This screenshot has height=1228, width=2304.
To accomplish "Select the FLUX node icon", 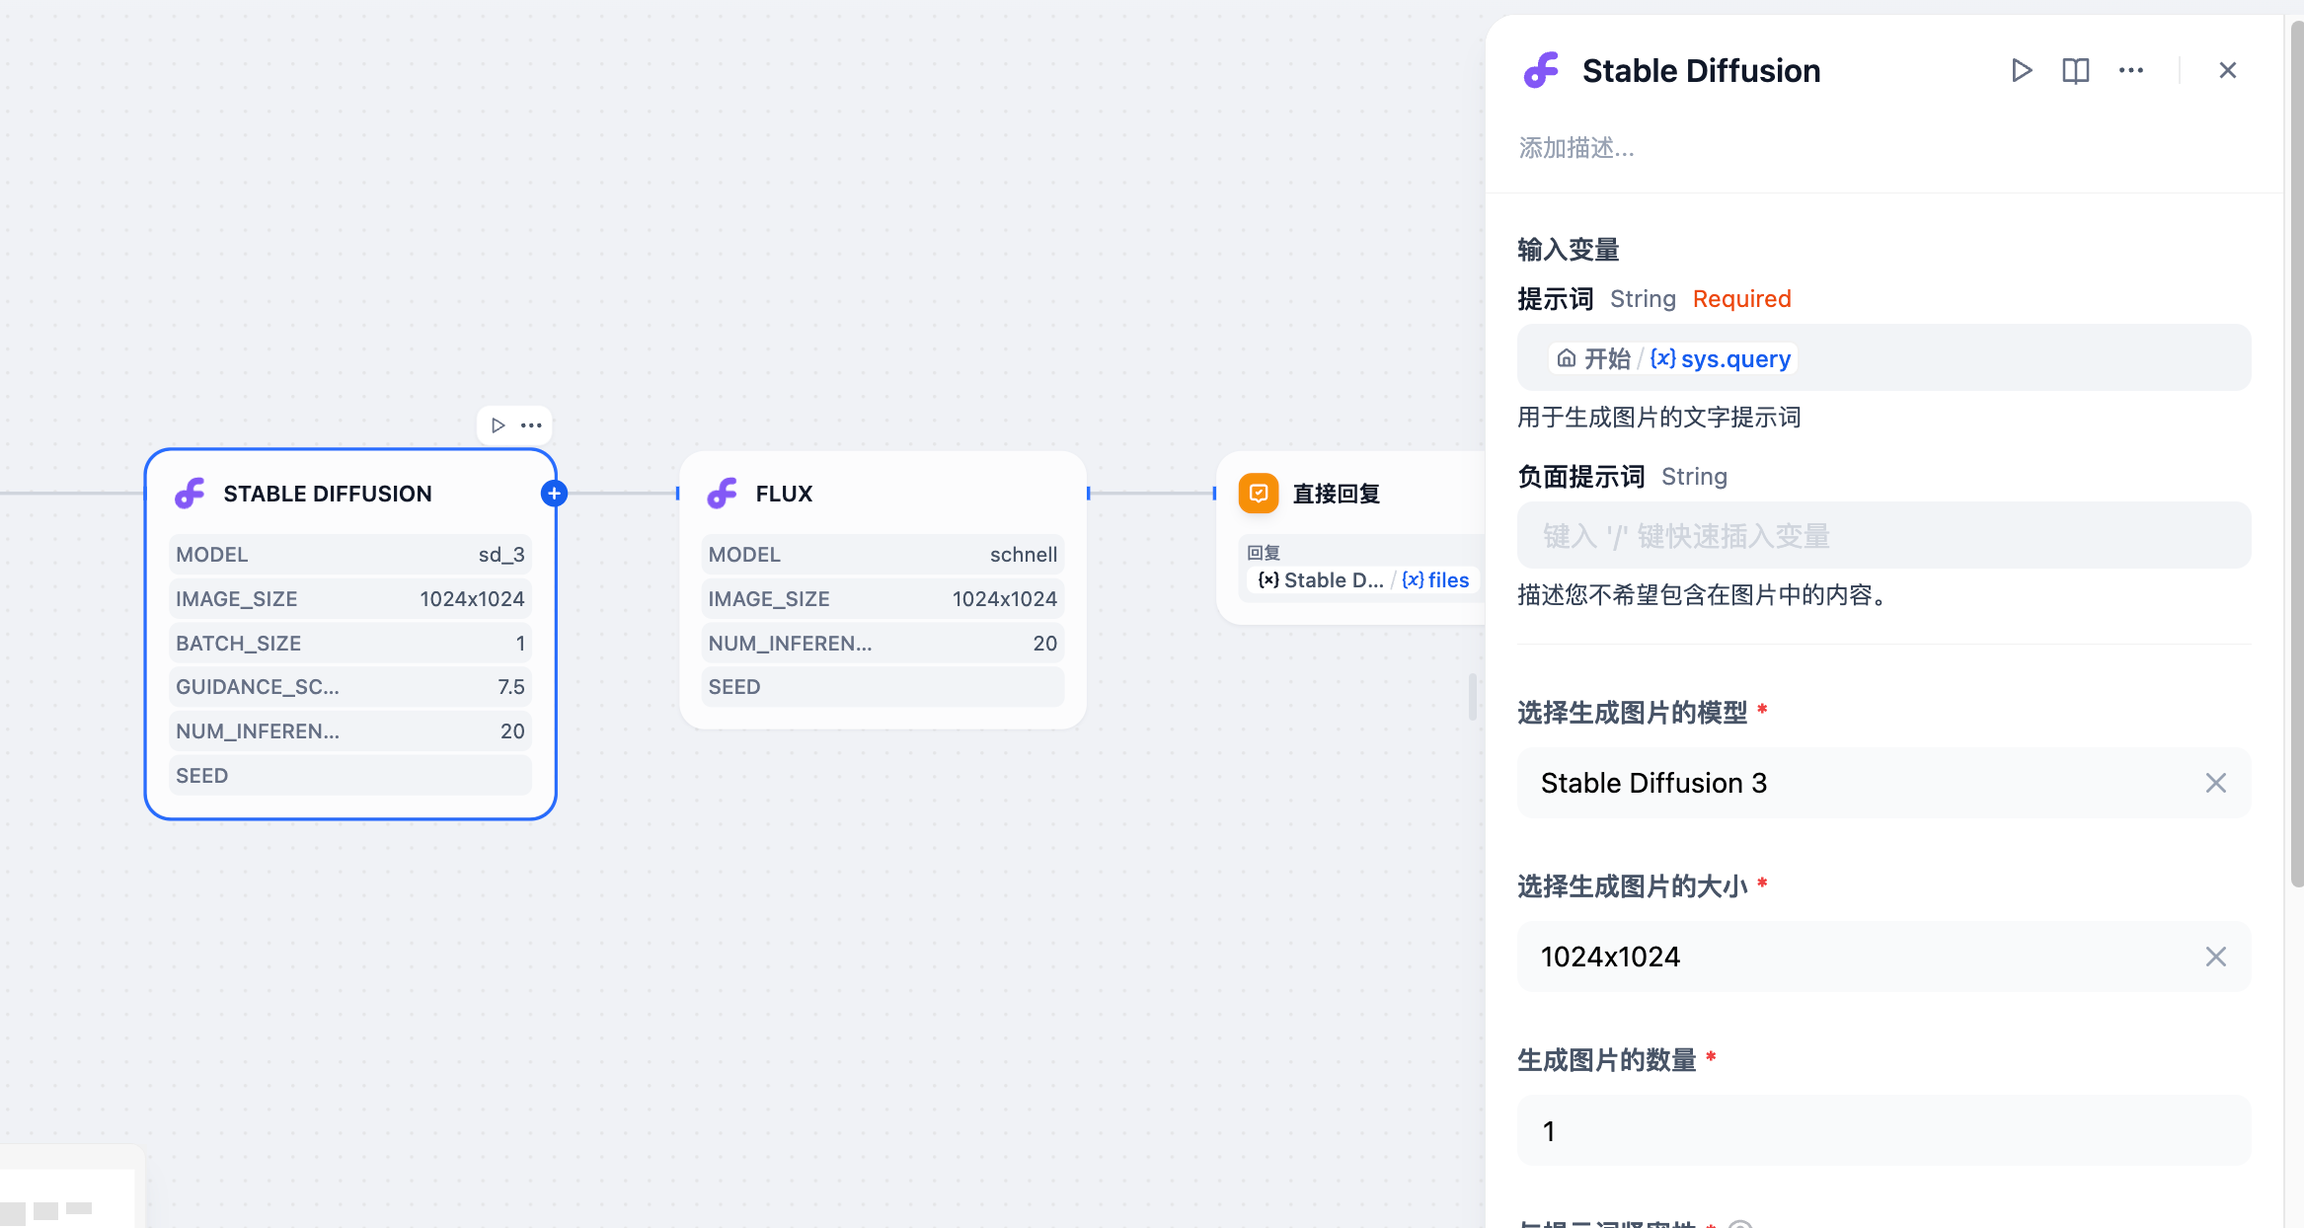I will point(722,493).
